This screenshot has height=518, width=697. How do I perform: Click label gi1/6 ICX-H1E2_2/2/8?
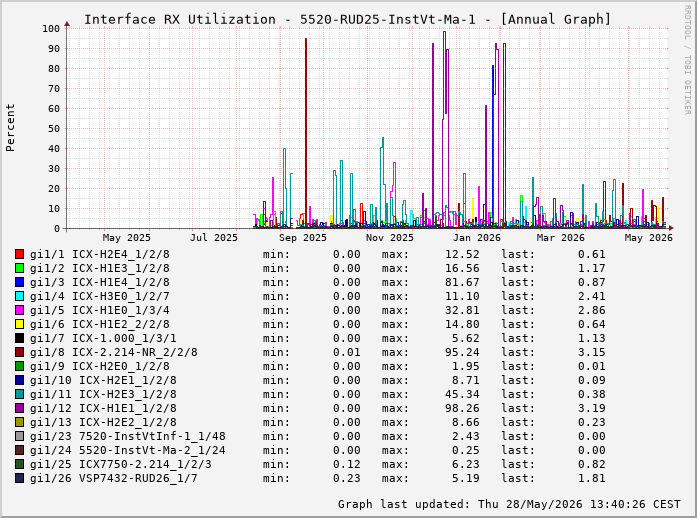coord(100,324)
